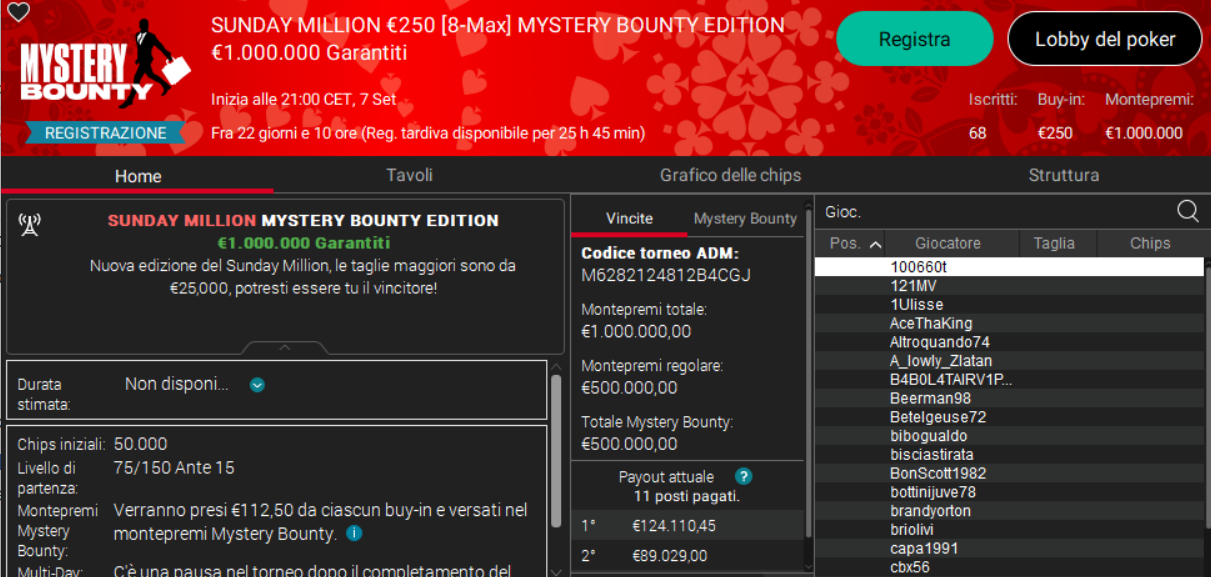1211x577 pixels.
Task: Select player bisciastirata row
Action: point(1009,455)
